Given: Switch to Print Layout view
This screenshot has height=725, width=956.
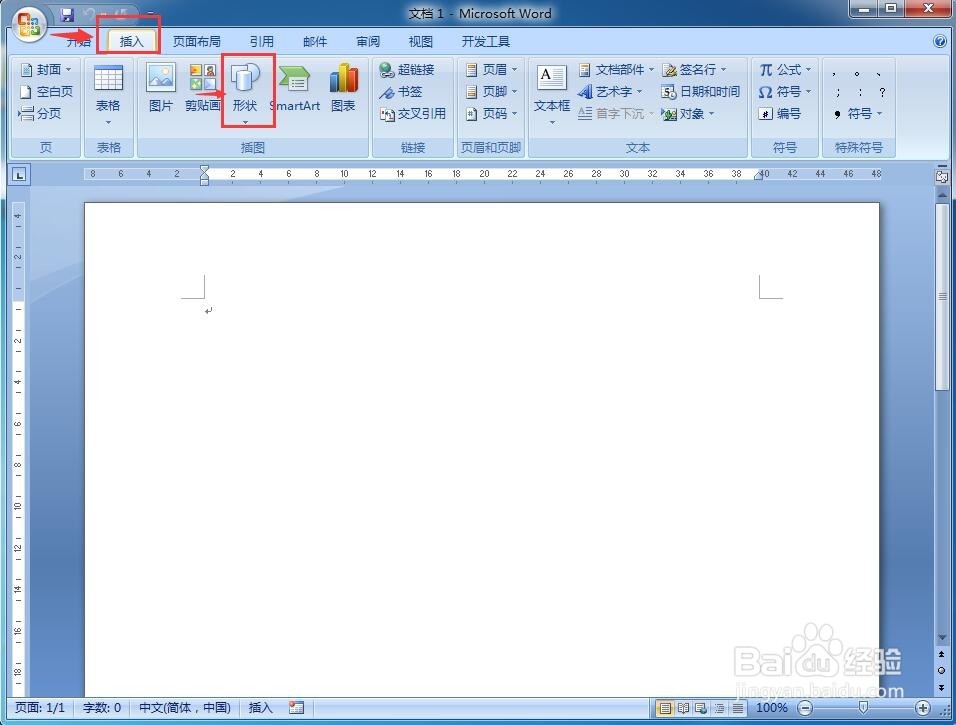Looking at the screenshot, I should point(665,708).
